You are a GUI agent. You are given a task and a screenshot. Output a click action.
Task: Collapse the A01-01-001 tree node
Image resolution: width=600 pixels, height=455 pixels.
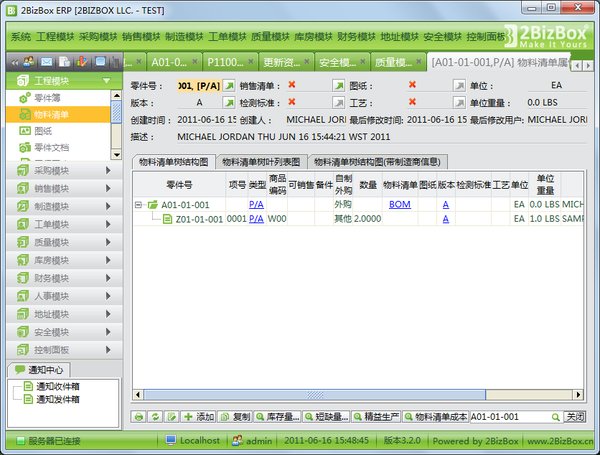click(138, 205)
